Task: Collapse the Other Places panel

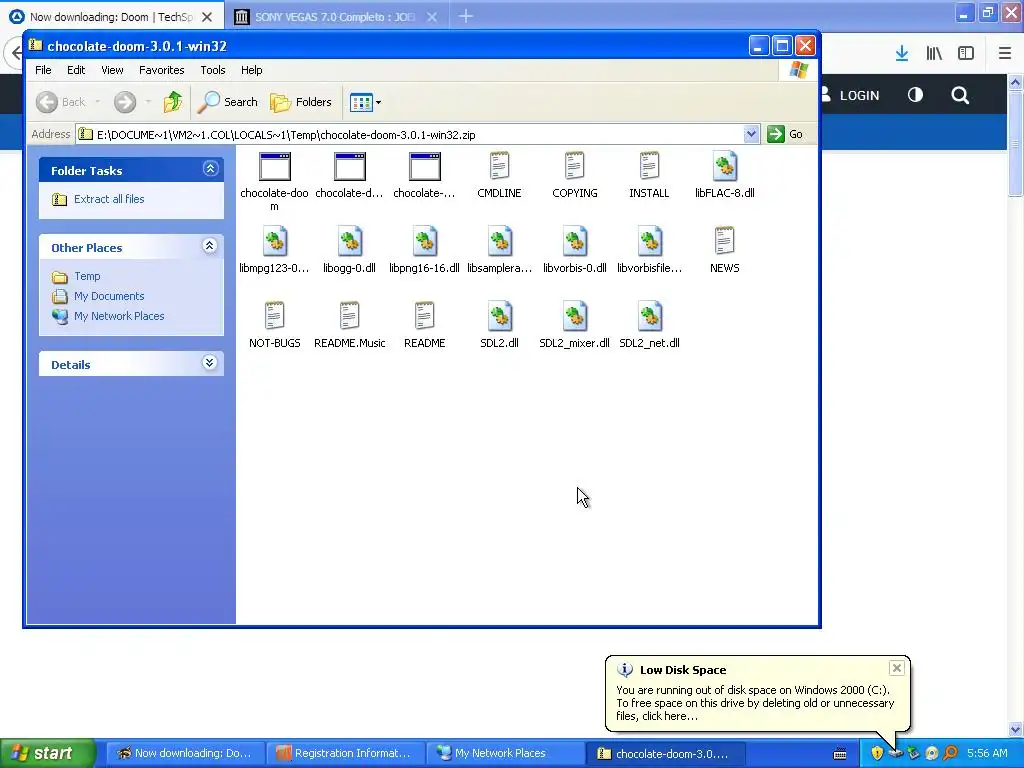Action: (x=210, y=246)
